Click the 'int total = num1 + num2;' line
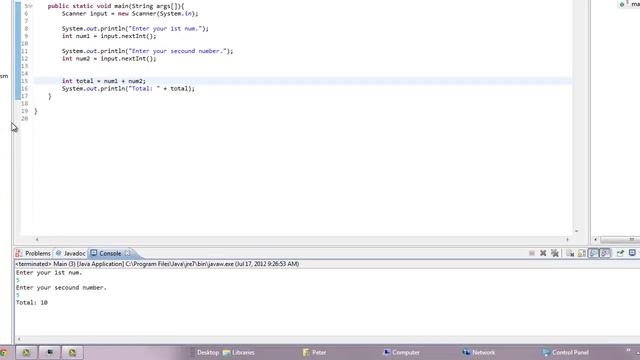640x360 pixels. click(x=104, y=81)
